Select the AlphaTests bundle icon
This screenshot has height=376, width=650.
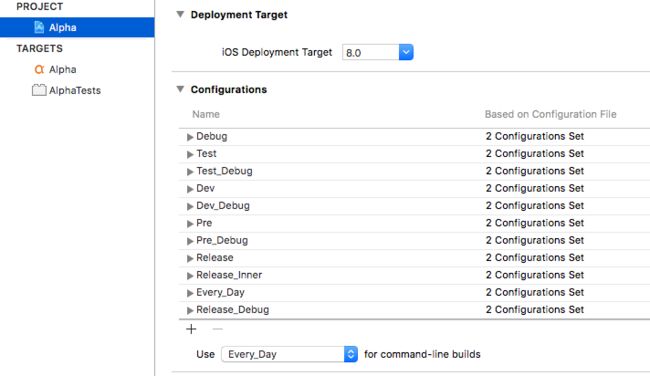click(x=39, y=90)
